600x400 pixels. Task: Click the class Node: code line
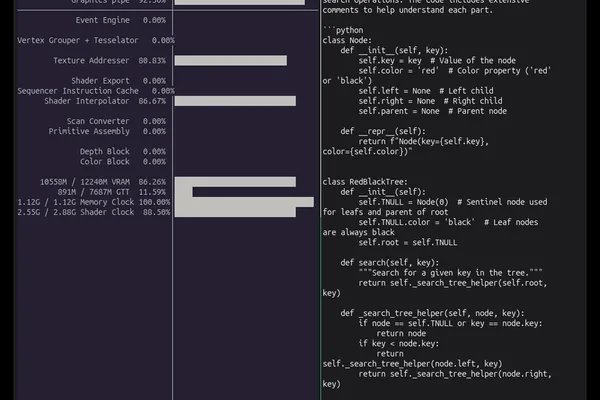(x=347, y=40)
